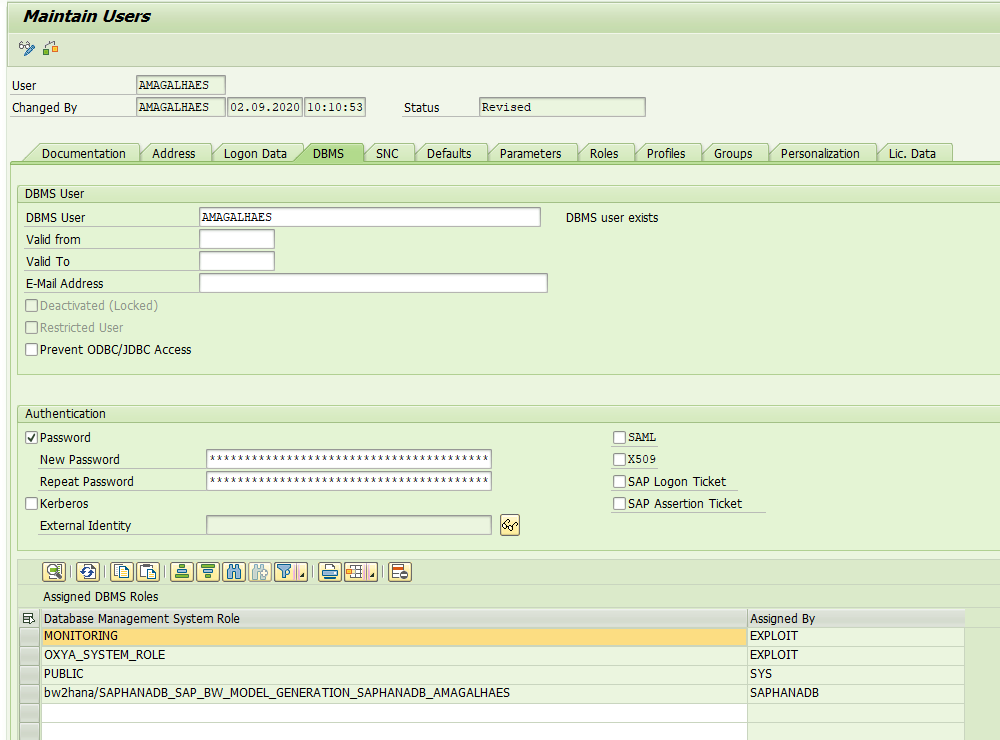Click the glasses button beside External Identity
The width and height of the screenshot is (1000, 740).
(510, 525)
